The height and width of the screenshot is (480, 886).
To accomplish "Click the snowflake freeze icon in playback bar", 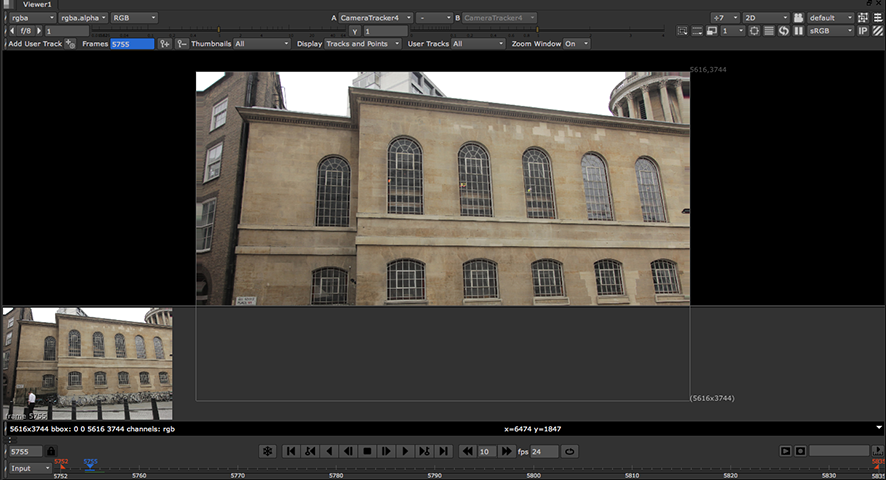I will 267,451.
